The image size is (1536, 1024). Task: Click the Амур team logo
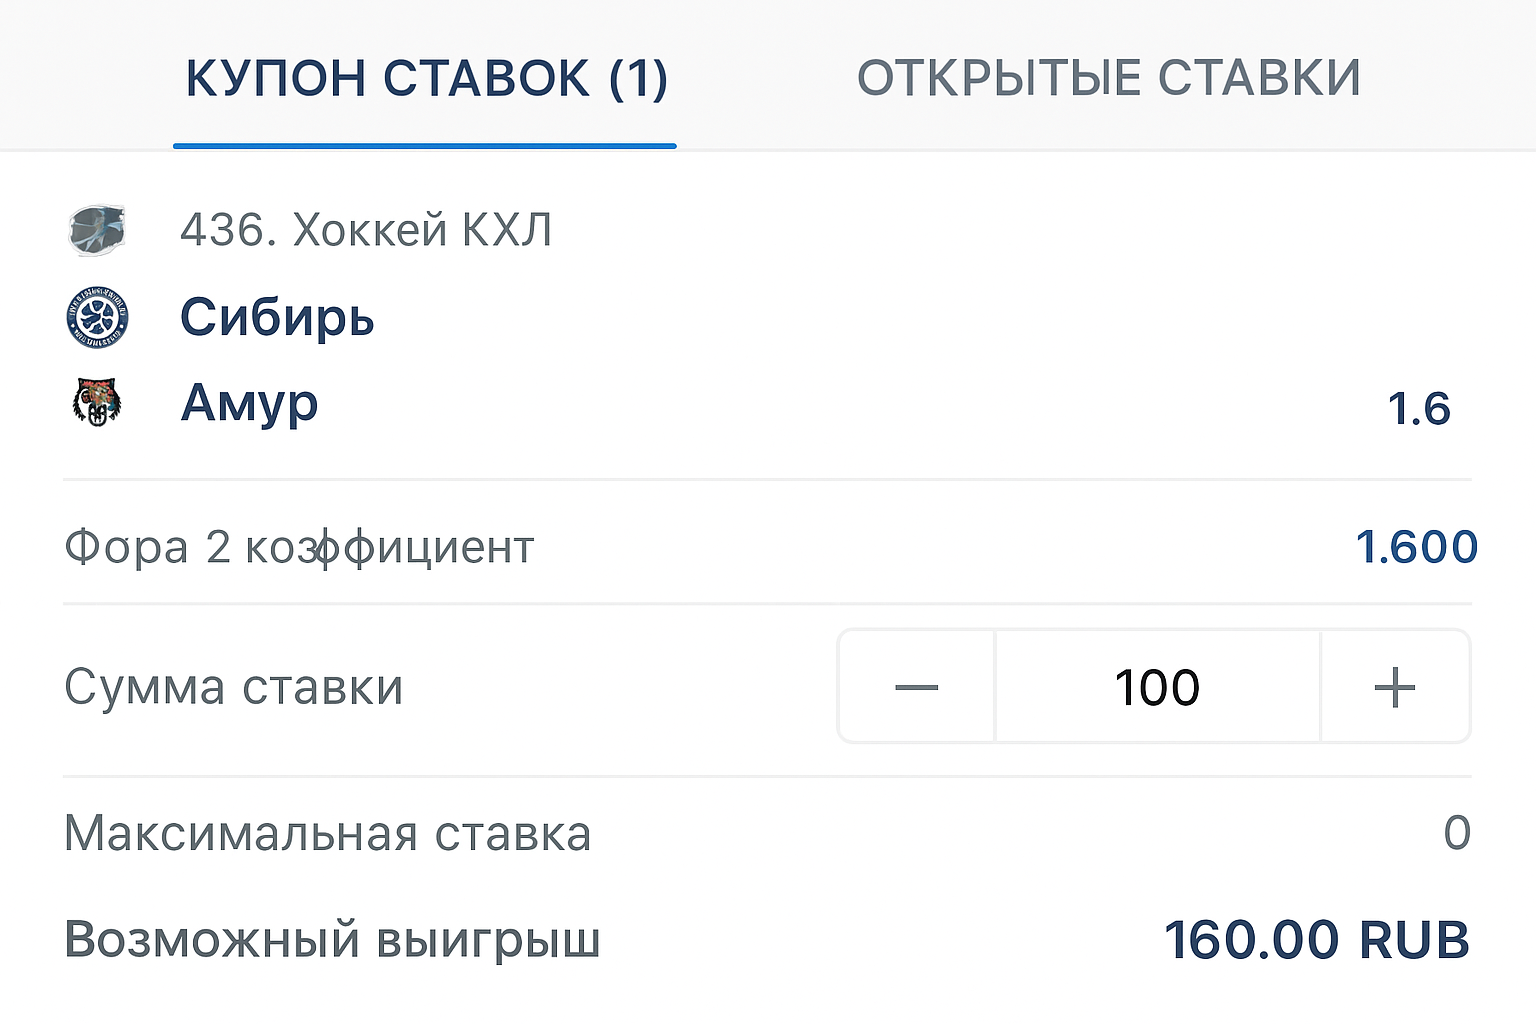97,403
